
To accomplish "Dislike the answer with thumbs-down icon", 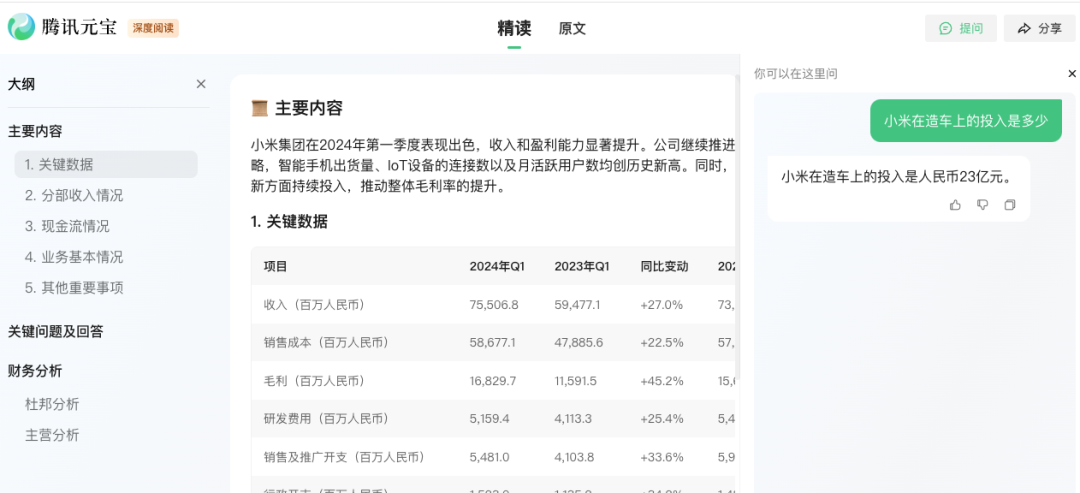I will point(983,204).
